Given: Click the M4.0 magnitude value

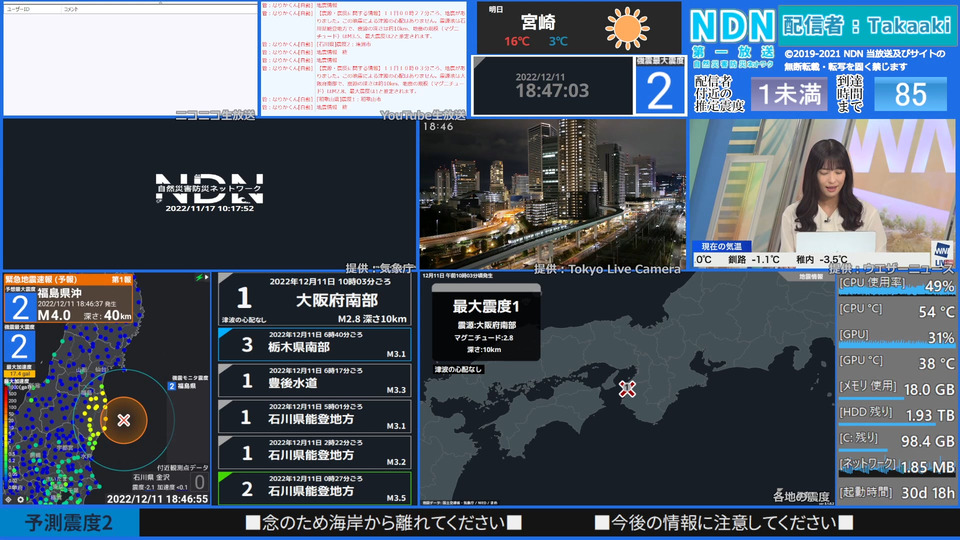Looking at the screenshot, I should (54, 315).
